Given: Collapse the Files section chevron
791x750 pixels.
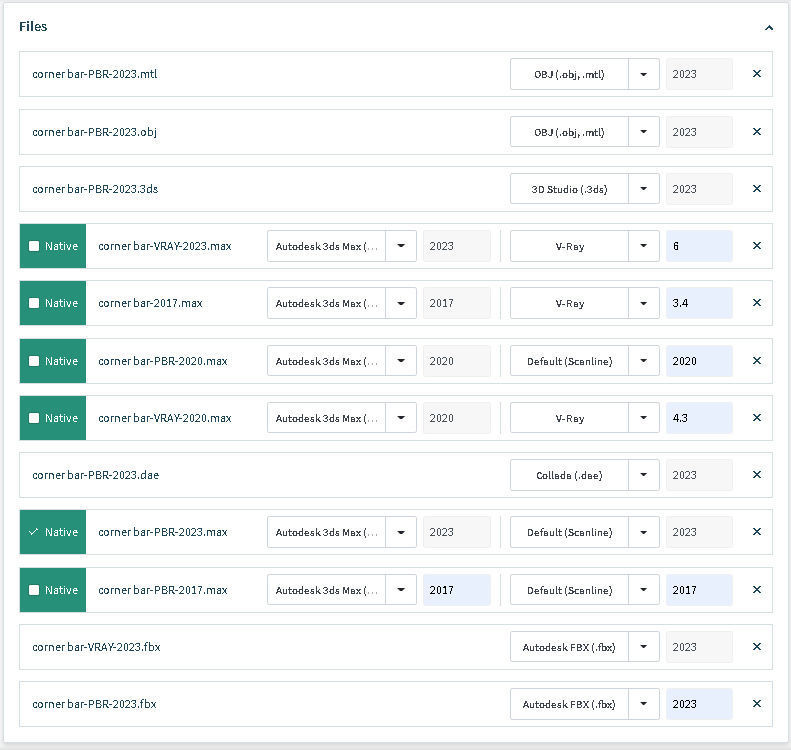Looking at the screenshot, I should coord(768,28).
